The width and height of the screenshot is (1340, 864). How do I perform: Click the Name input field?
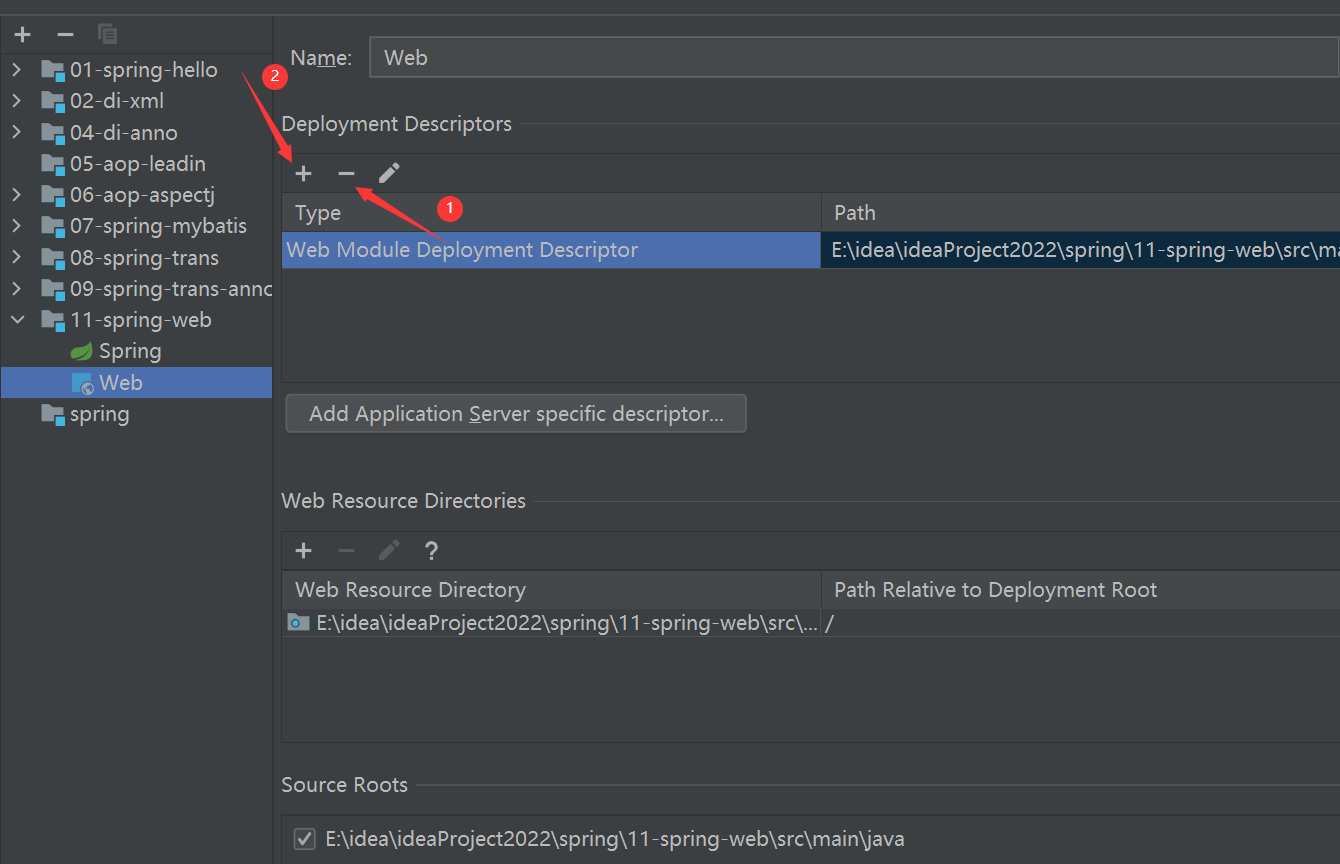pyautogui.click(x=854, y=58)
